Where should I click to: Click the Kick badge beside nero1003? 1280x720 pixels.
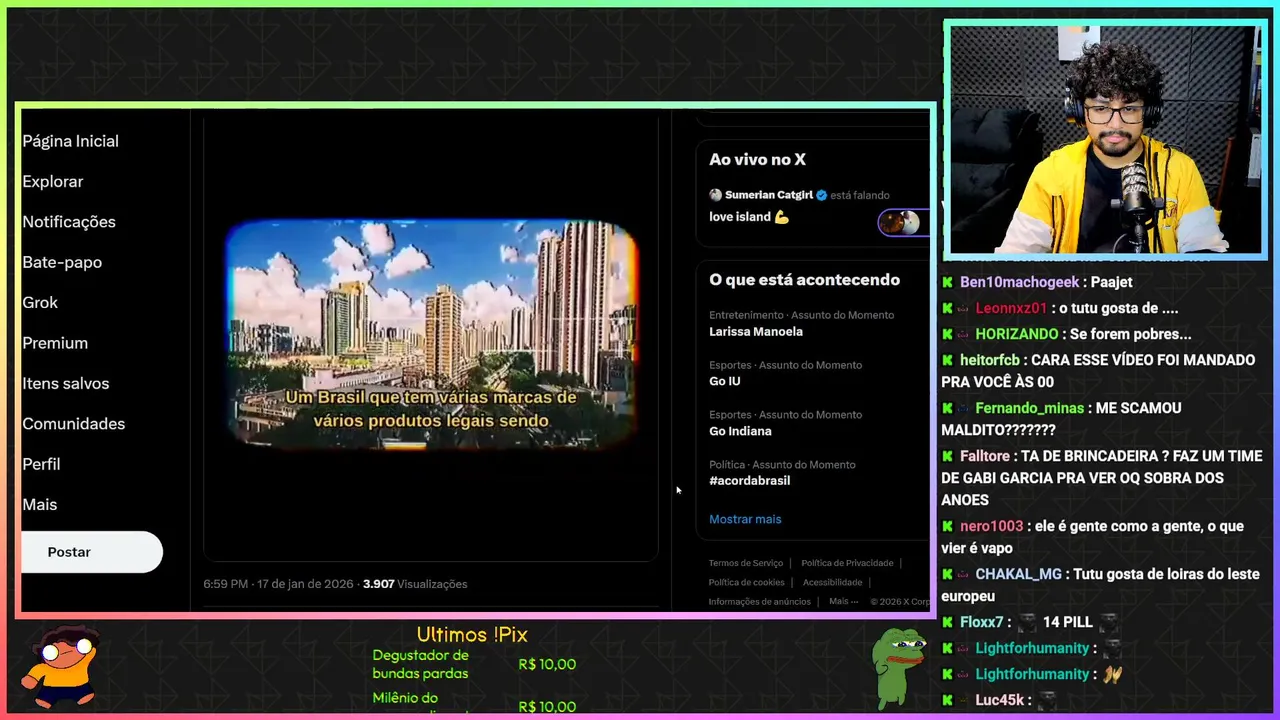coord(948,527)
